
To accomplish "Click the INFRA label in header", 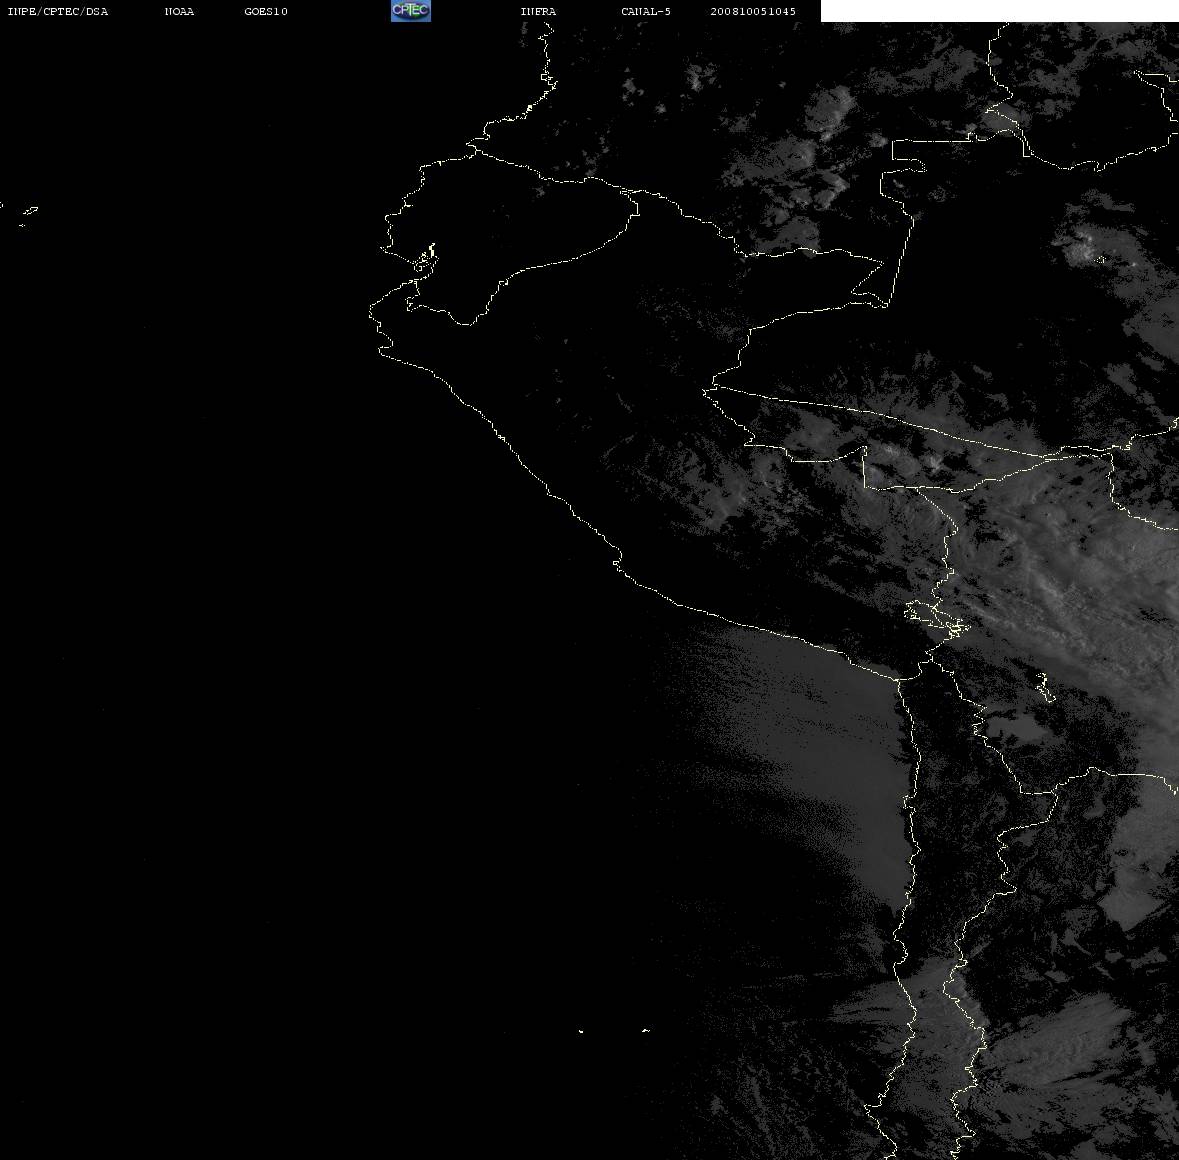I will coord(538,11).
